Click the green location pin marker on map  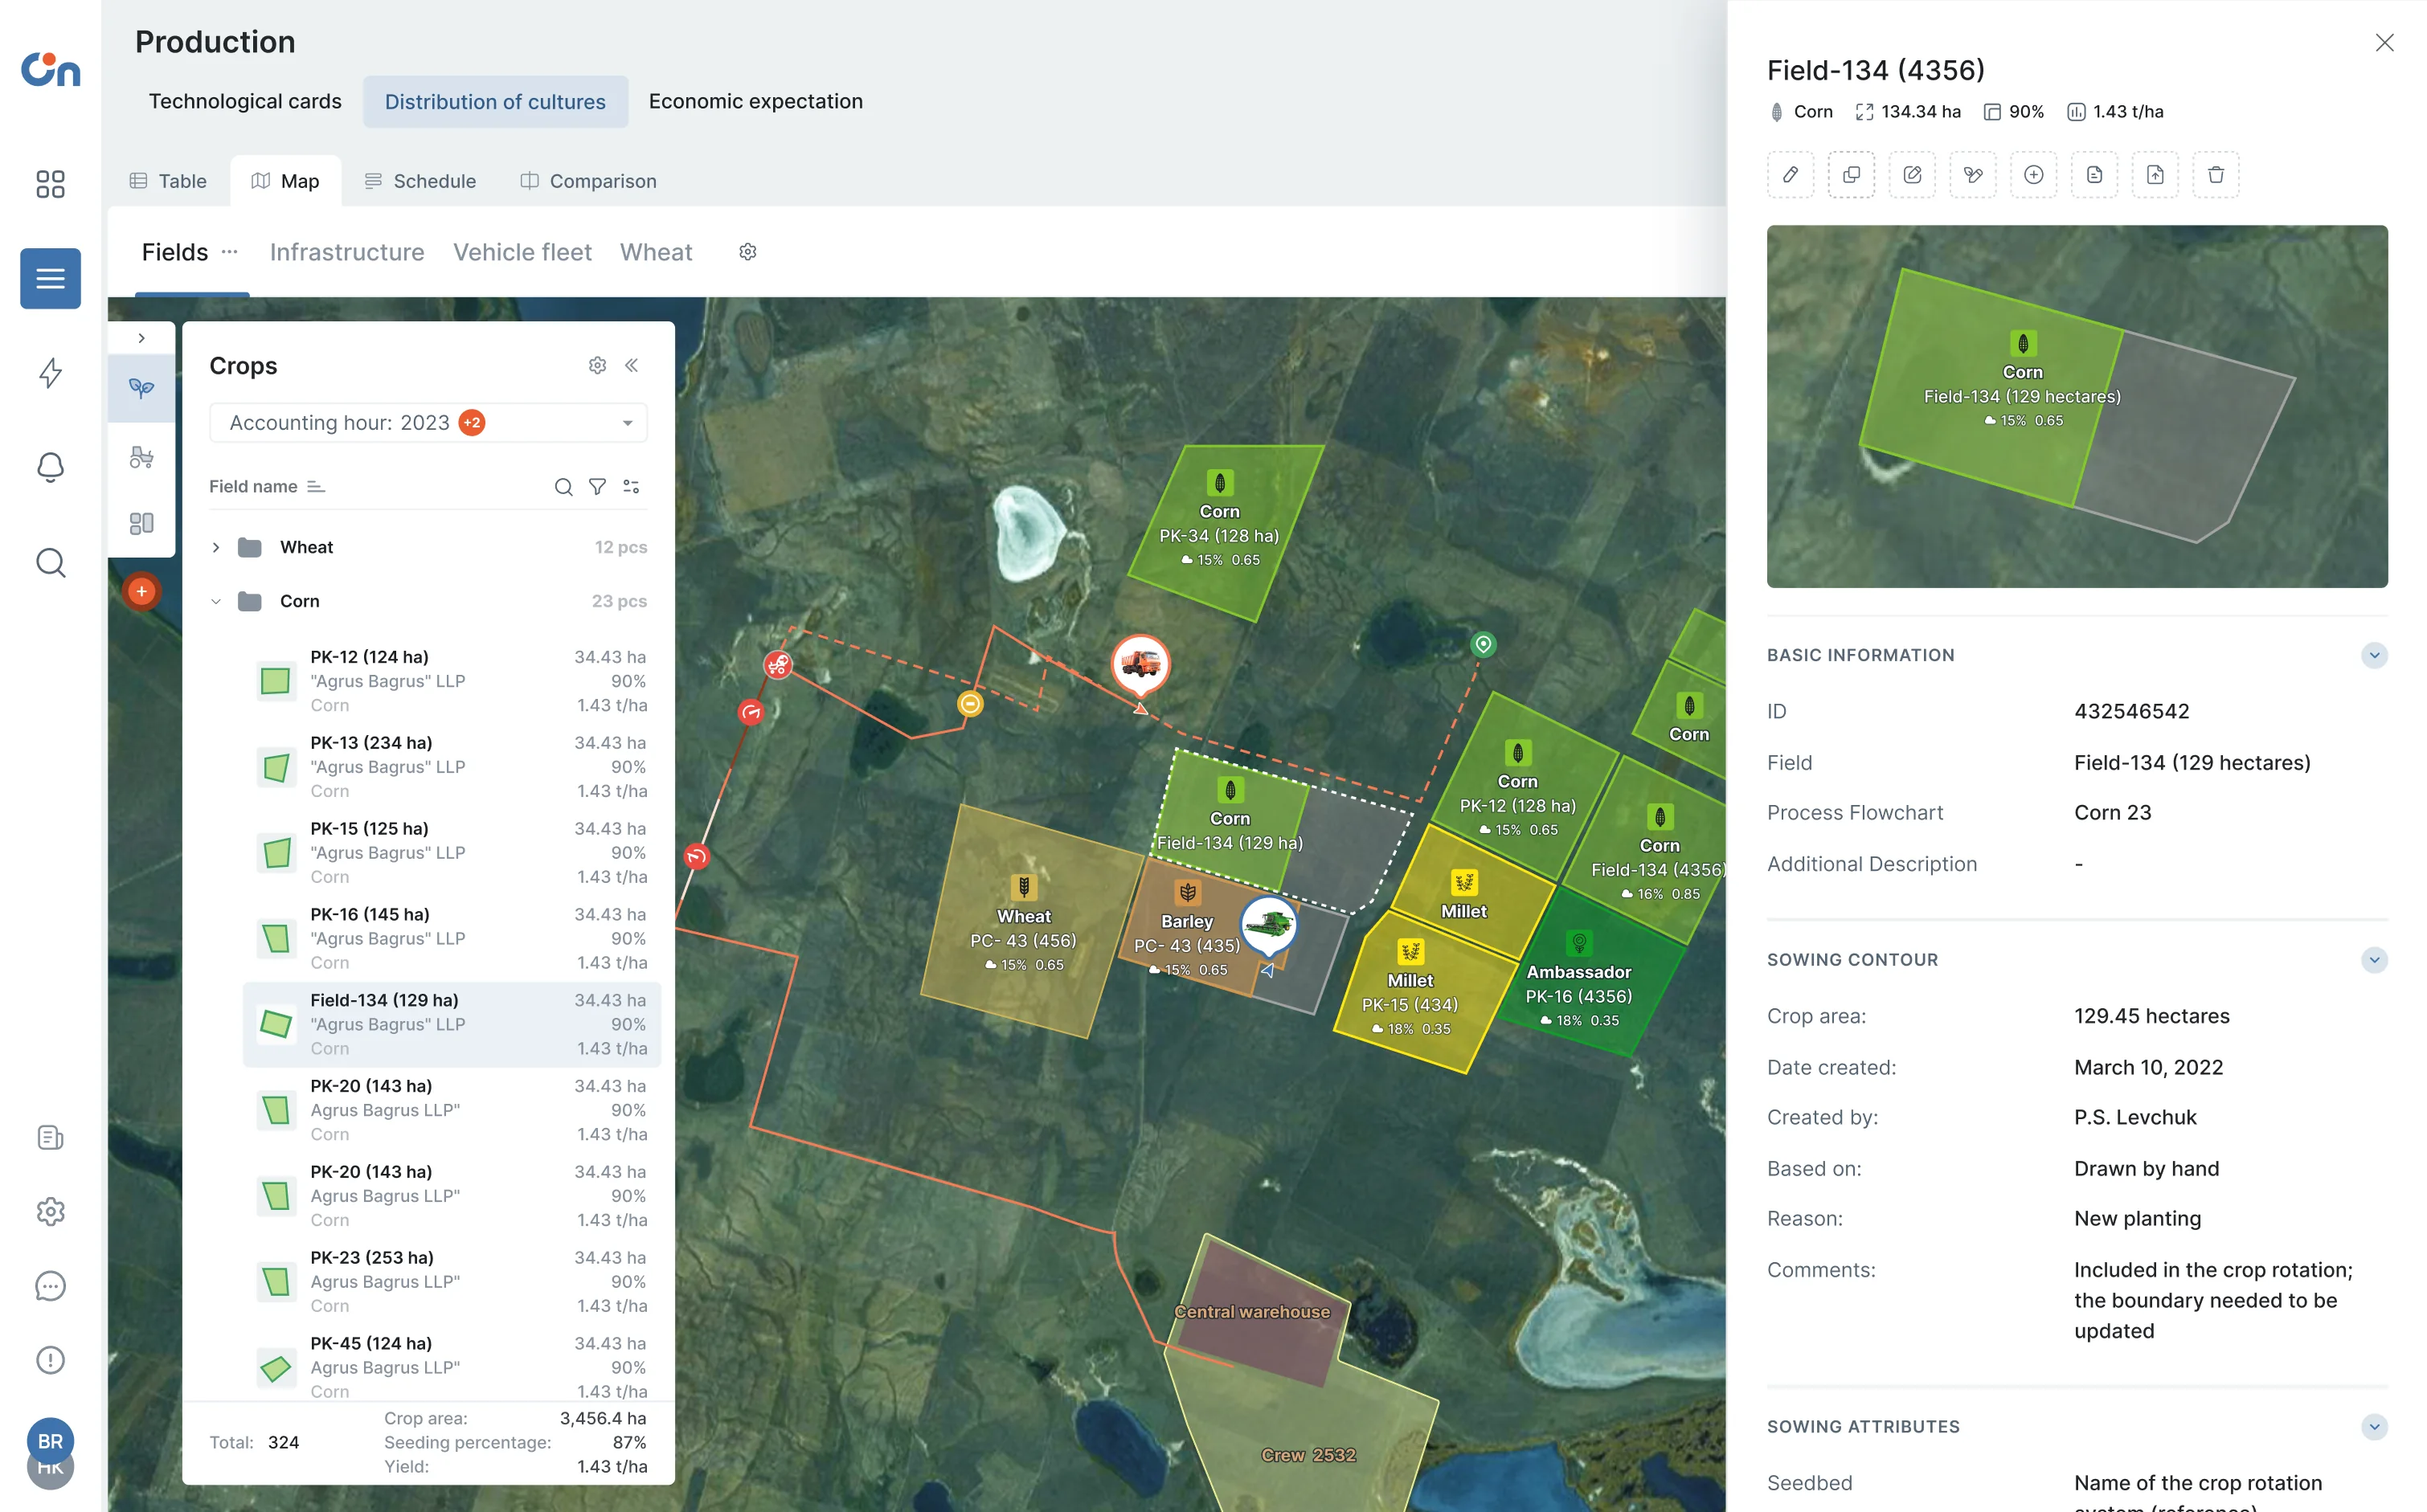click(x=1484, y=644)
